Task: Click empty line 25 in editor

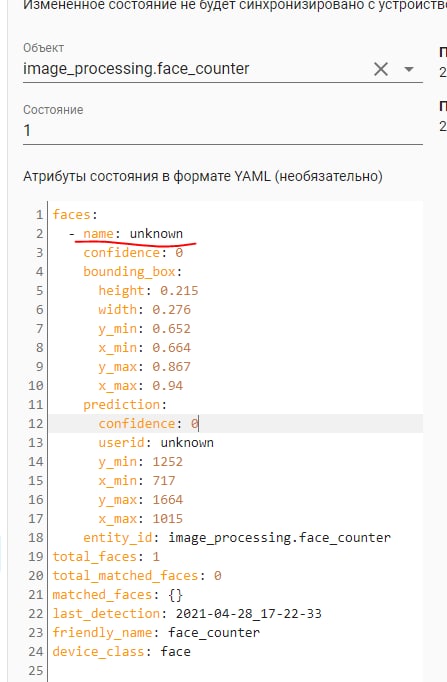Action: [235, 671]
